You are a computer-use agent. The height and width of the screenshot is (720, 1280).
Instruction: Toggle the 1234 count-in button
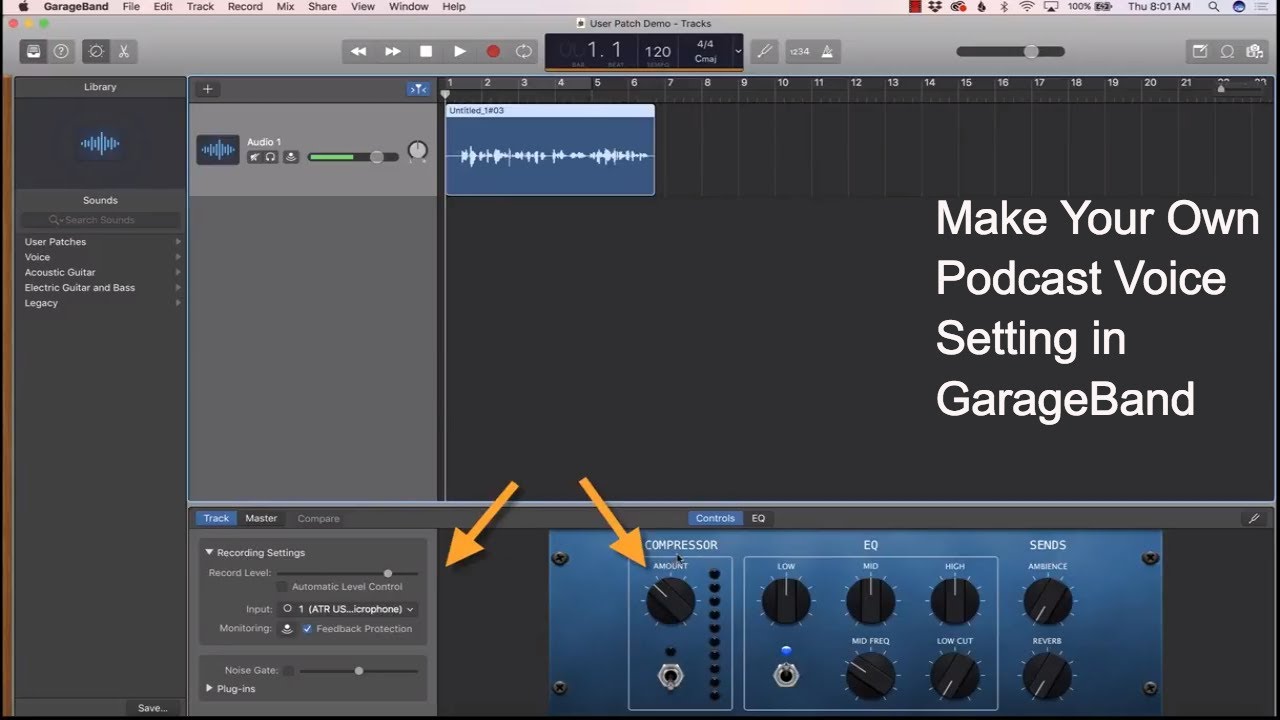pos(799,51)
